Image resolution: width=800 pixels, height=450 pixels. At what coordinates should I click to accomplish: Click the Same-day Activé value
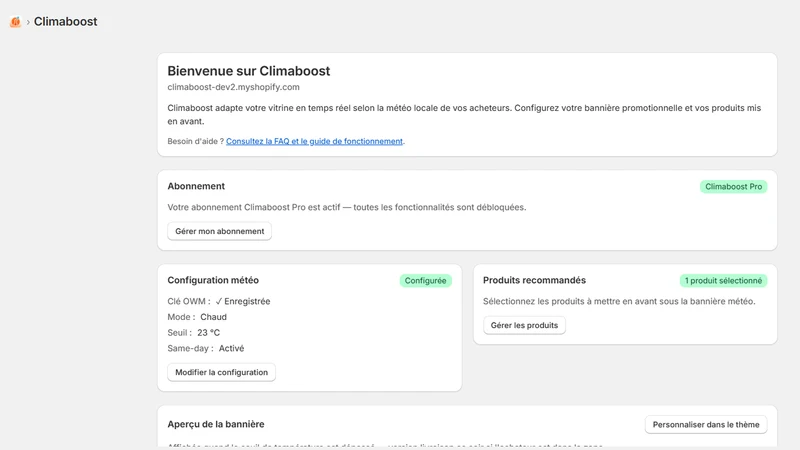pos(231,348)
